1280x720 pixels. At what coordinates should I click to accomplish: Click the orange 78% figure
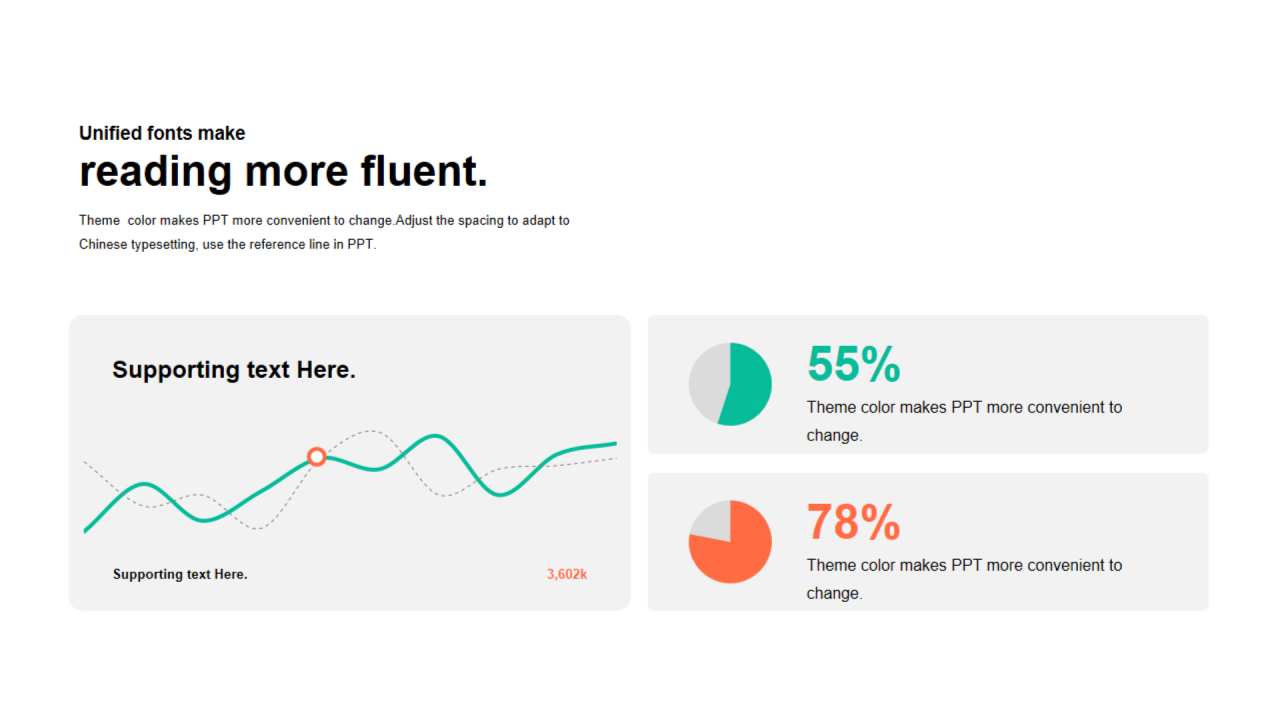[853, 522]
